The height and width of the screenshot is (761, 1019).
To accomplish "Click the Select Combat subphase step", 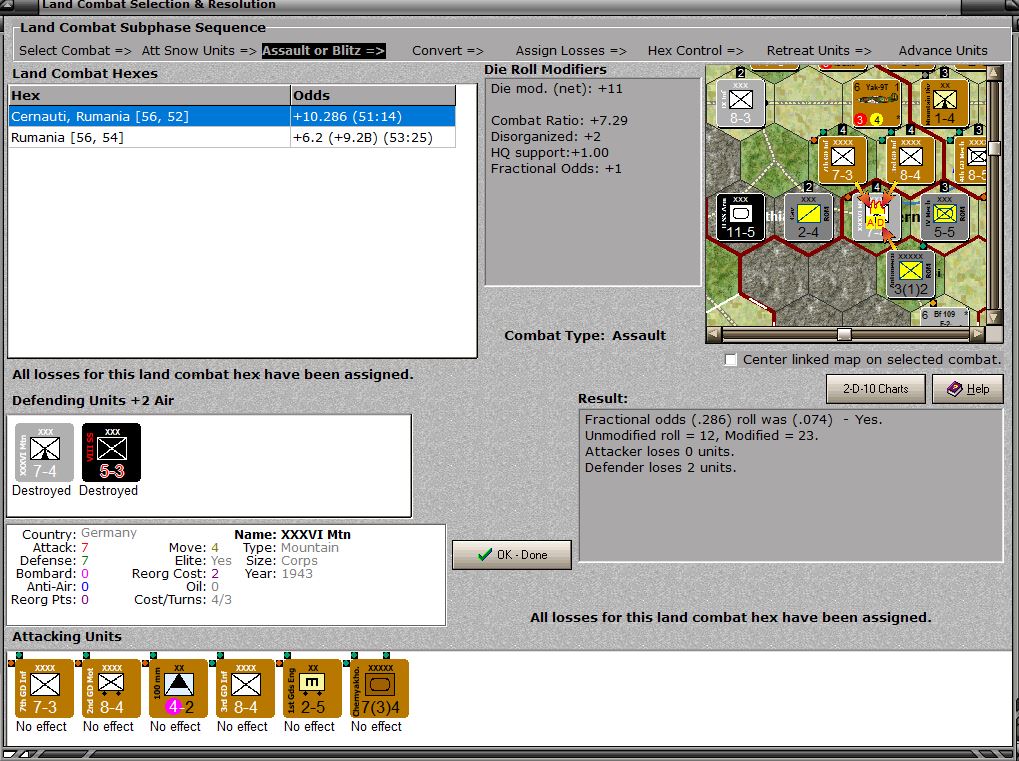I will (x=75, y=50).
